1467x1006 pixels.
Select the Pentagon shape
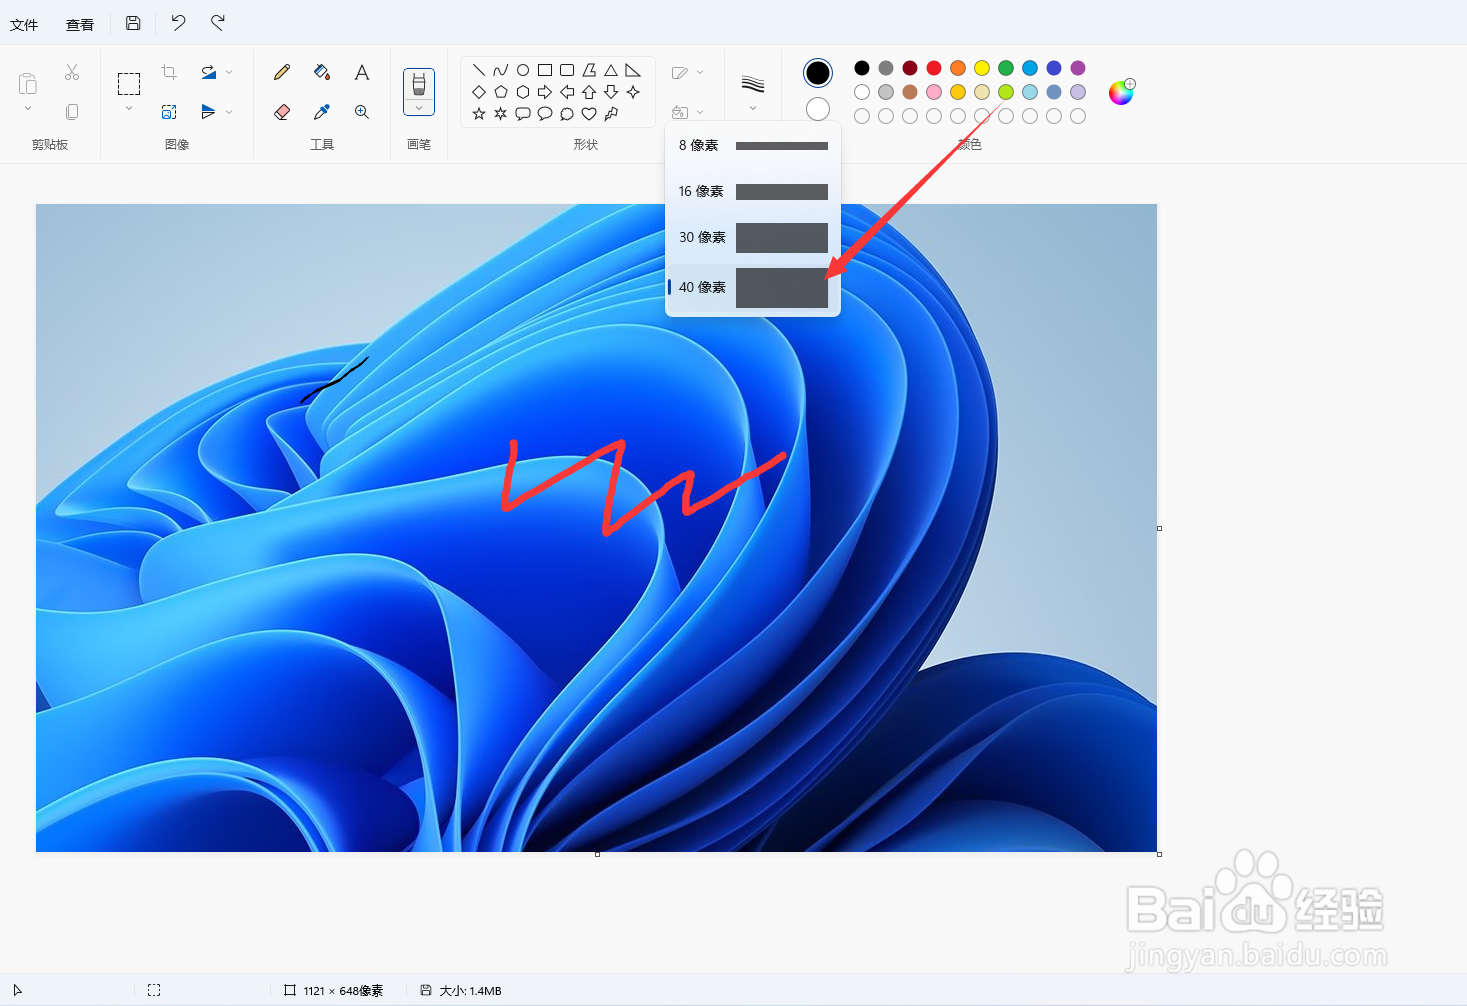coord(501,92)
